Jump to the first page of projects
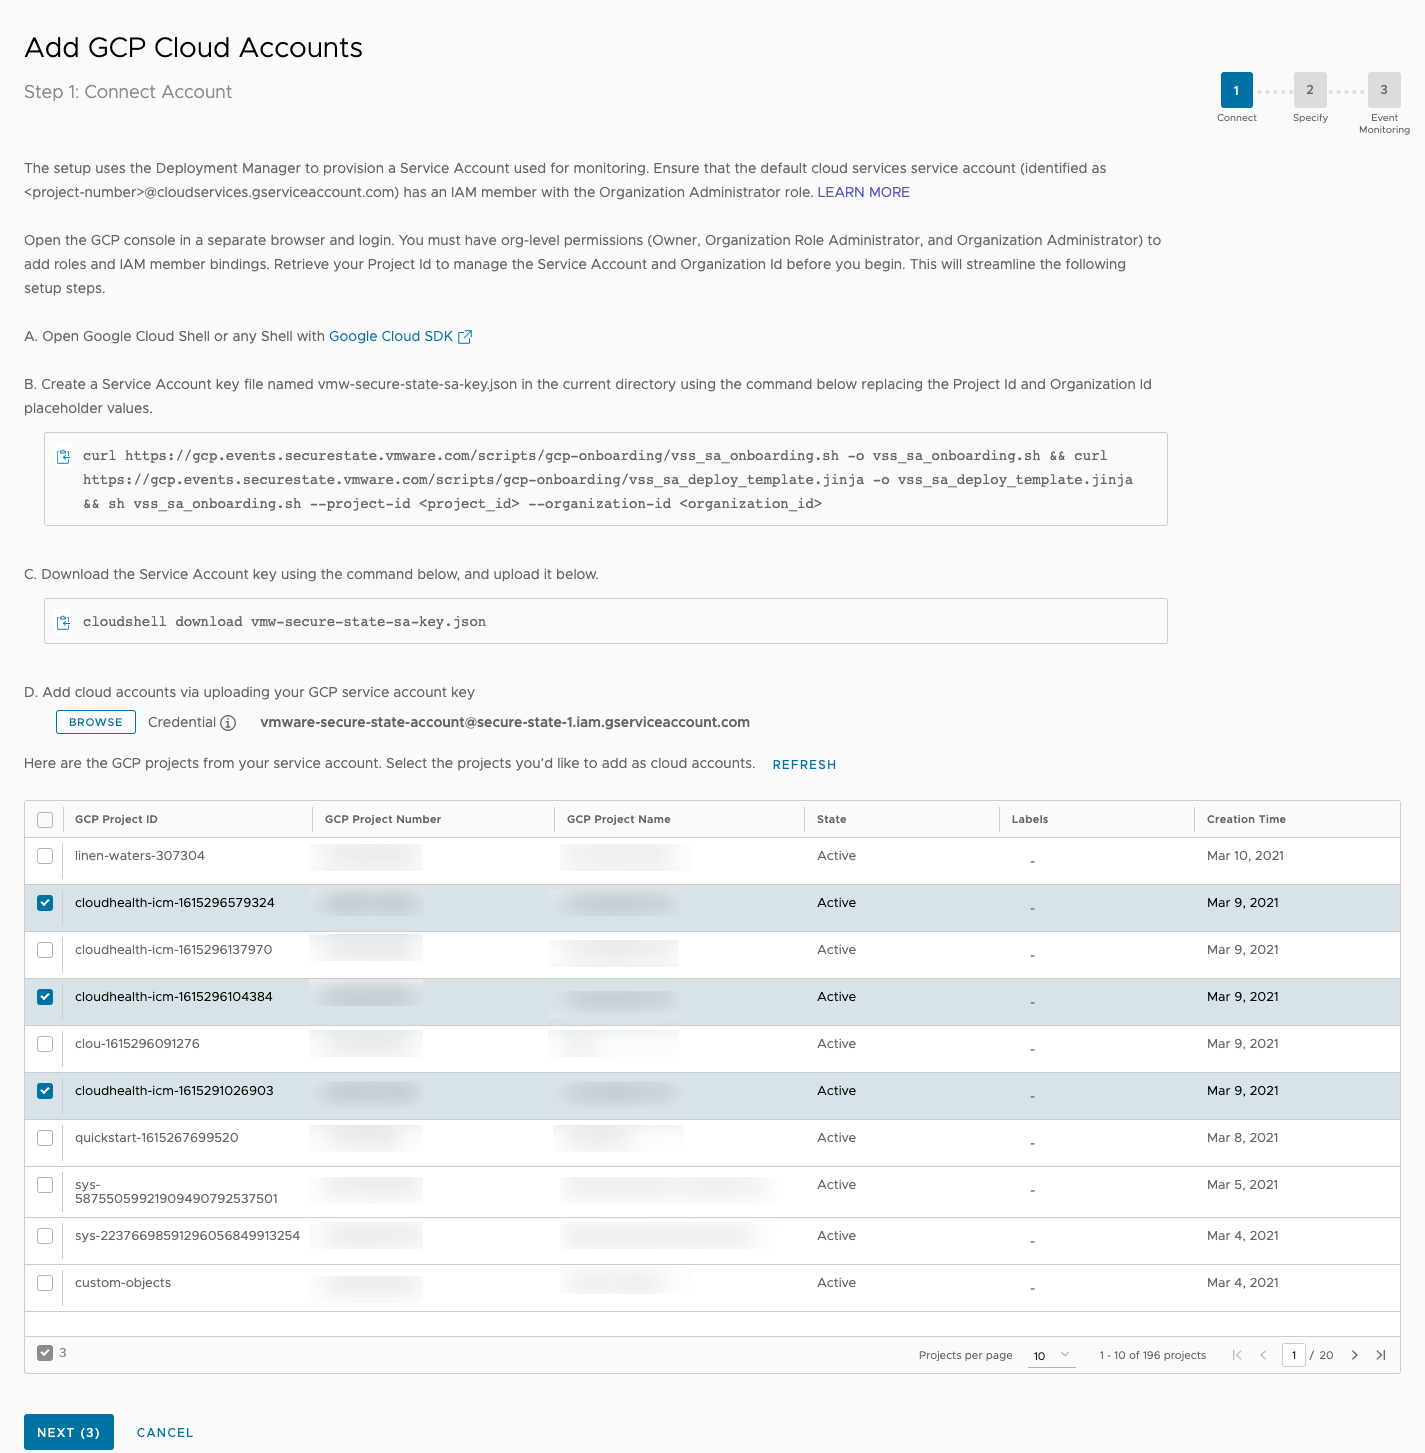The width and height of the screenshot is (1425, 1453). [1237, 1355]
